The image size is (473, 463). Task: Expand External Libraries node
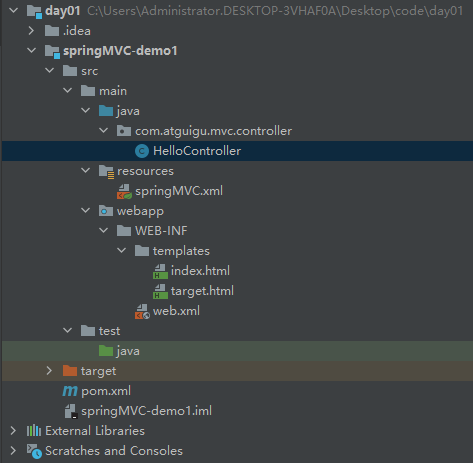(13, 431)
